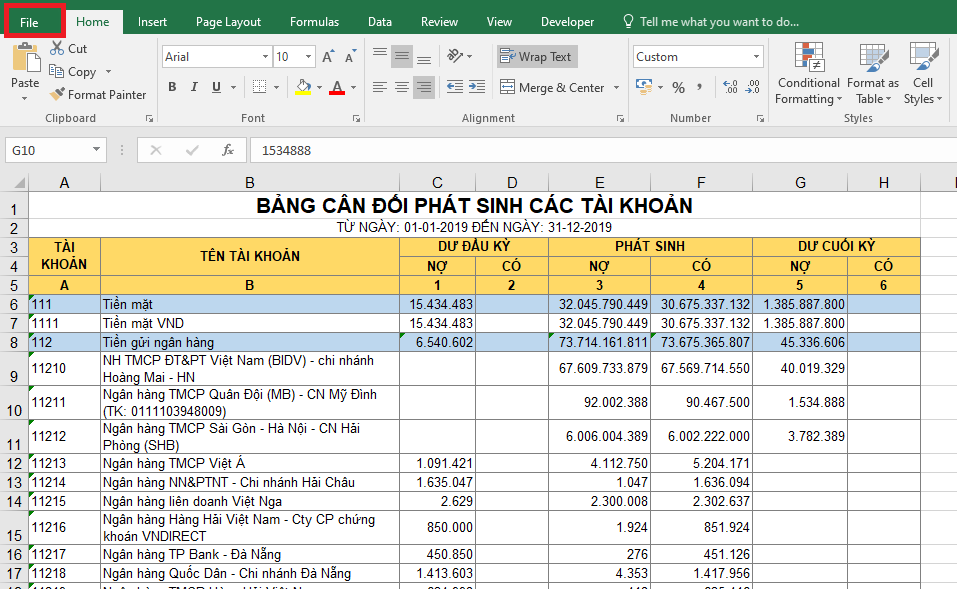Click the Merge & Center button
The image size is (957, 589).
(x=560, y=87)
